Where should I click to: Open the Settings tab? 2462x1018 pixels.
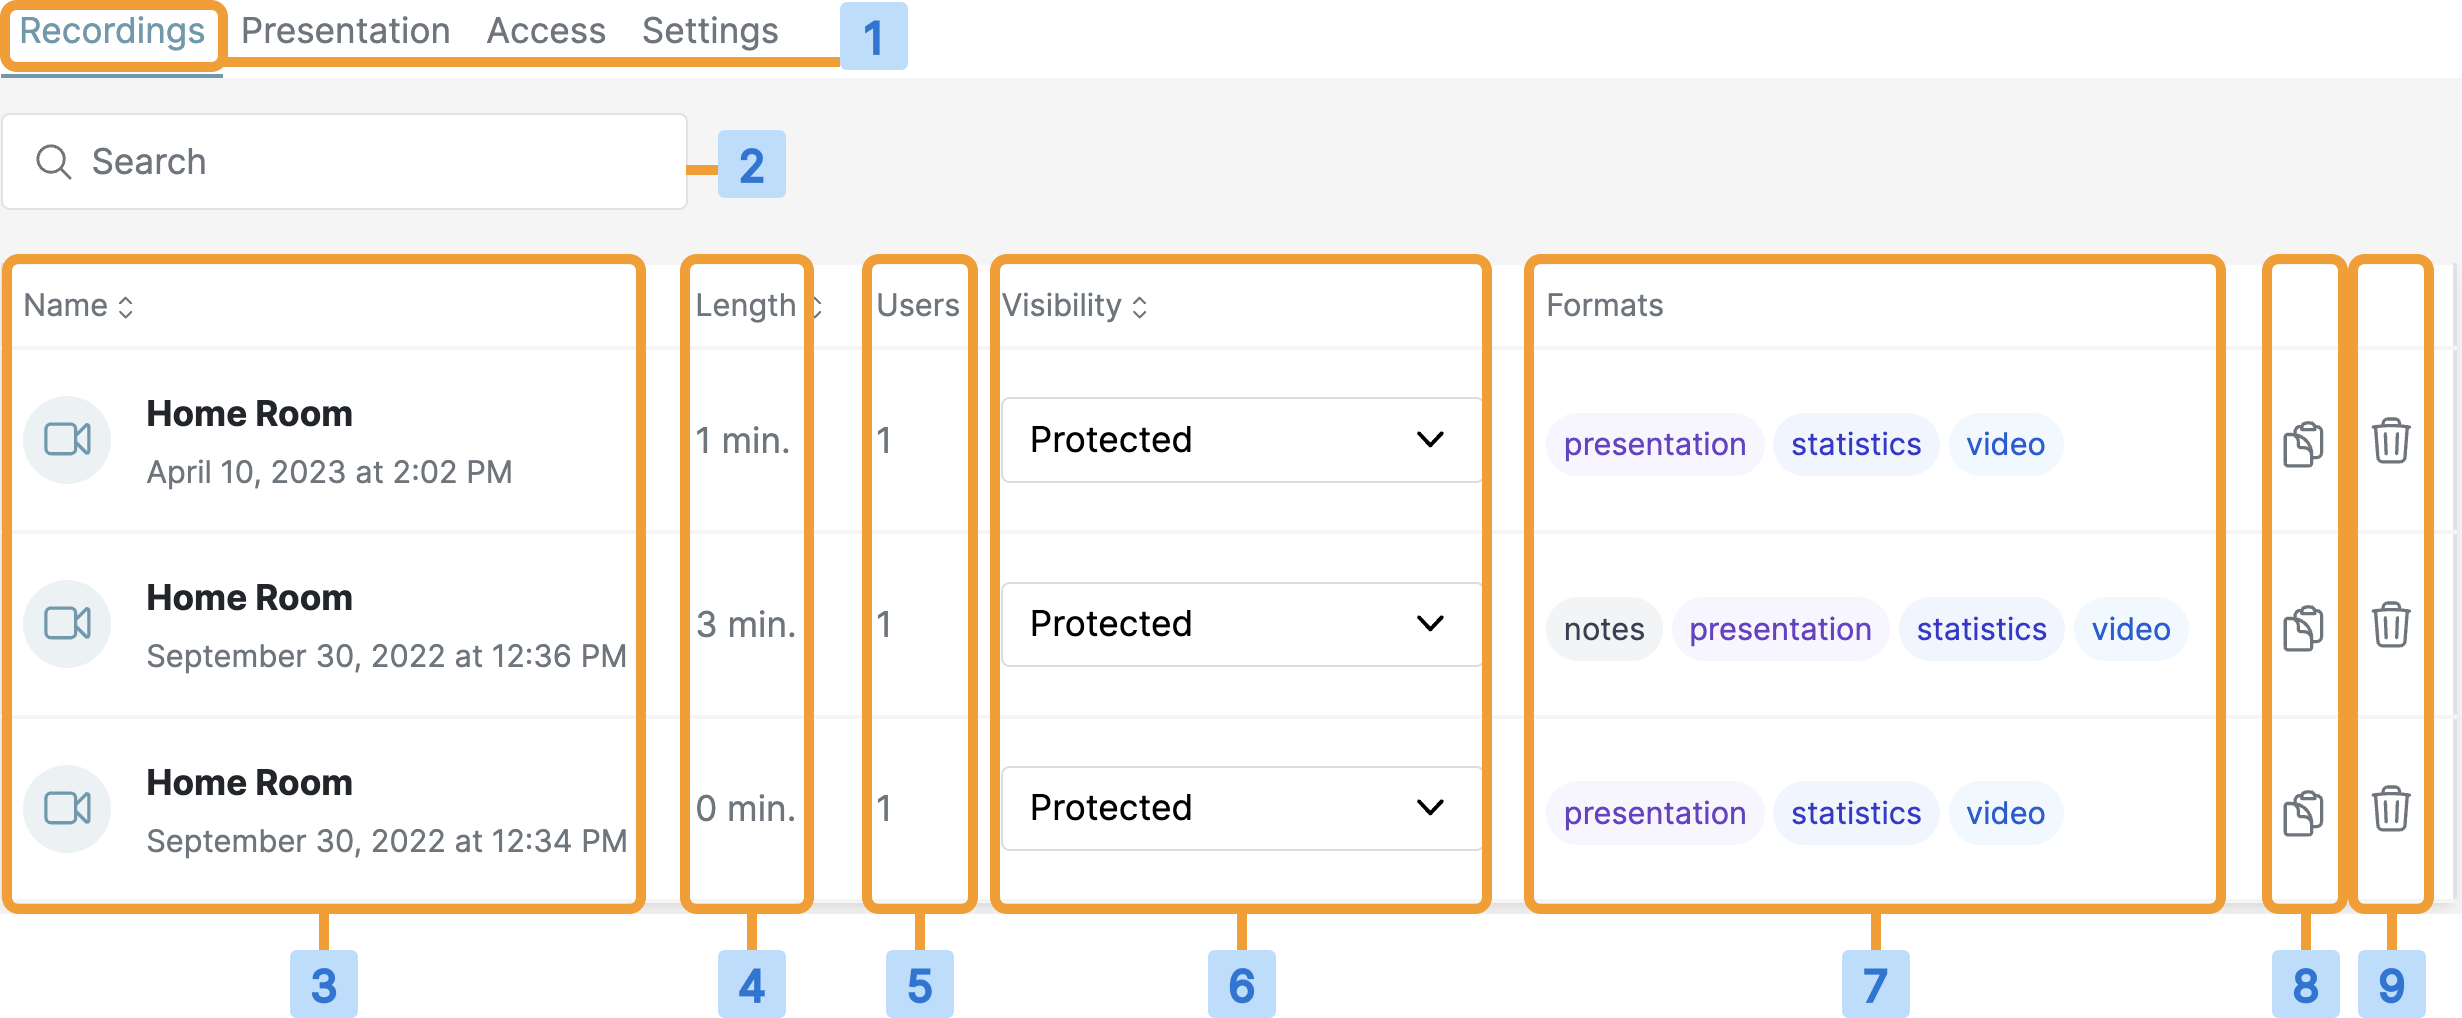tap(709, 31)
